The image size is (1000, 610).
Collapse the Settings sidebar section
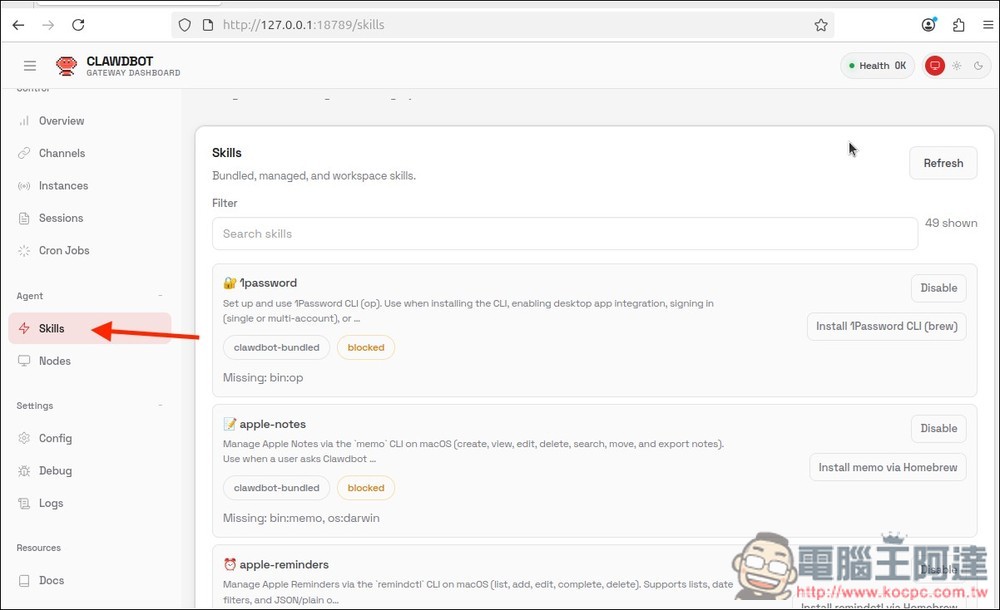(x=161, y=406)
